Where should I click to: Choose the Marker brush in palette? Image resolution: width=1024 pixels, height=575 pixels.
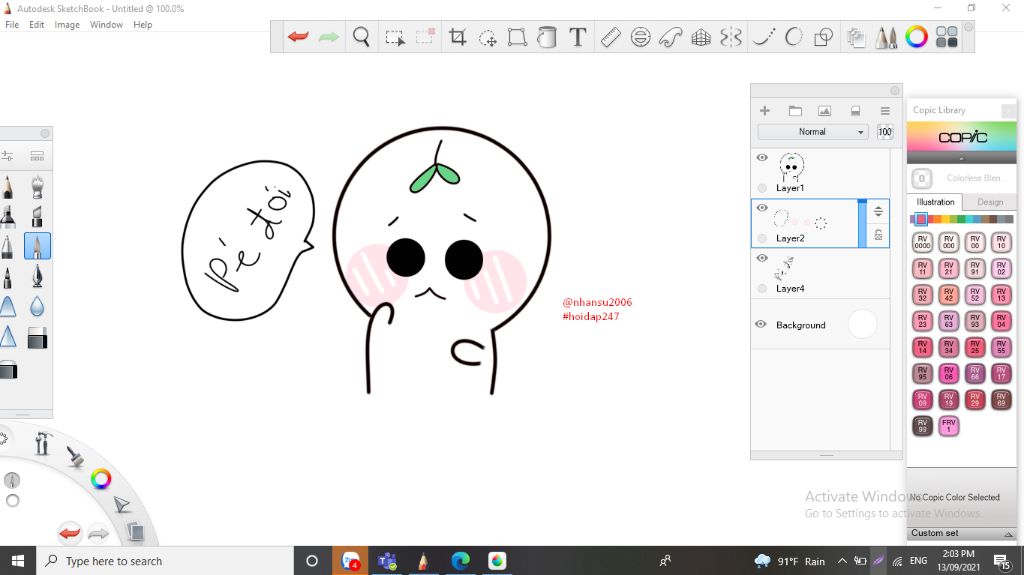pyautogui.click(x=8, y=216)
